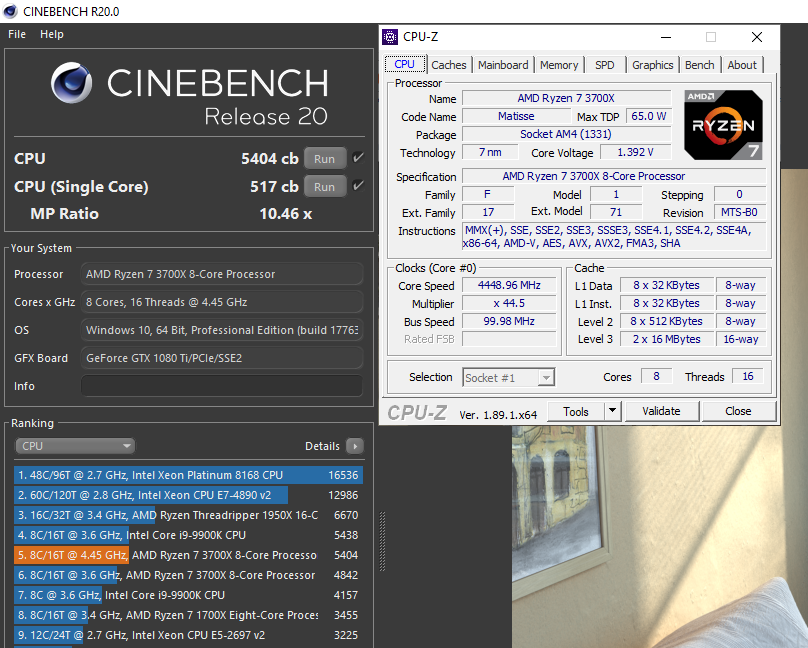Select ranking row Xeon E5-2697 v2
Screen dimensions: 808x648
point(189,635)
